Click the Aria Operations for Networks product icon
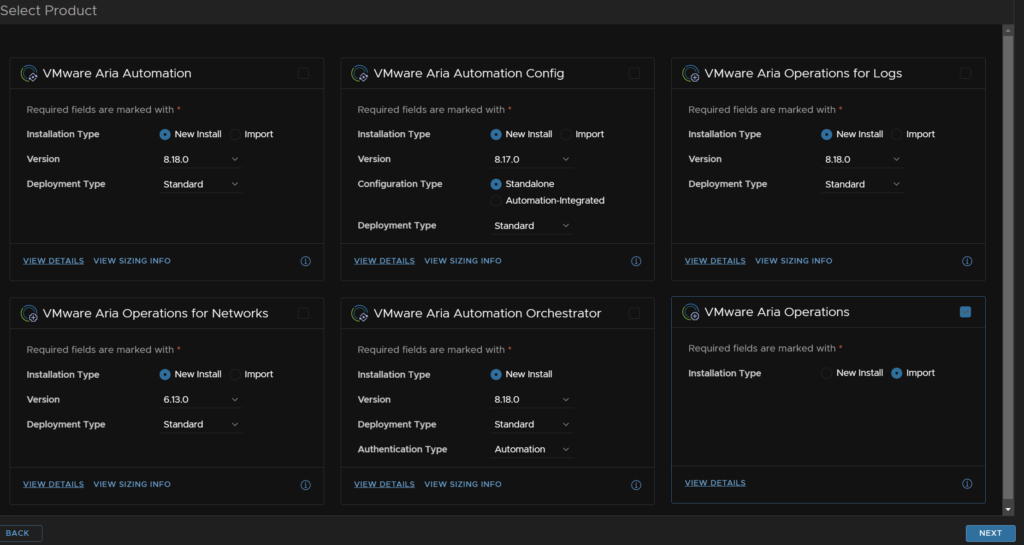Viewport: 1024px width, 545px height. point(29,314)
